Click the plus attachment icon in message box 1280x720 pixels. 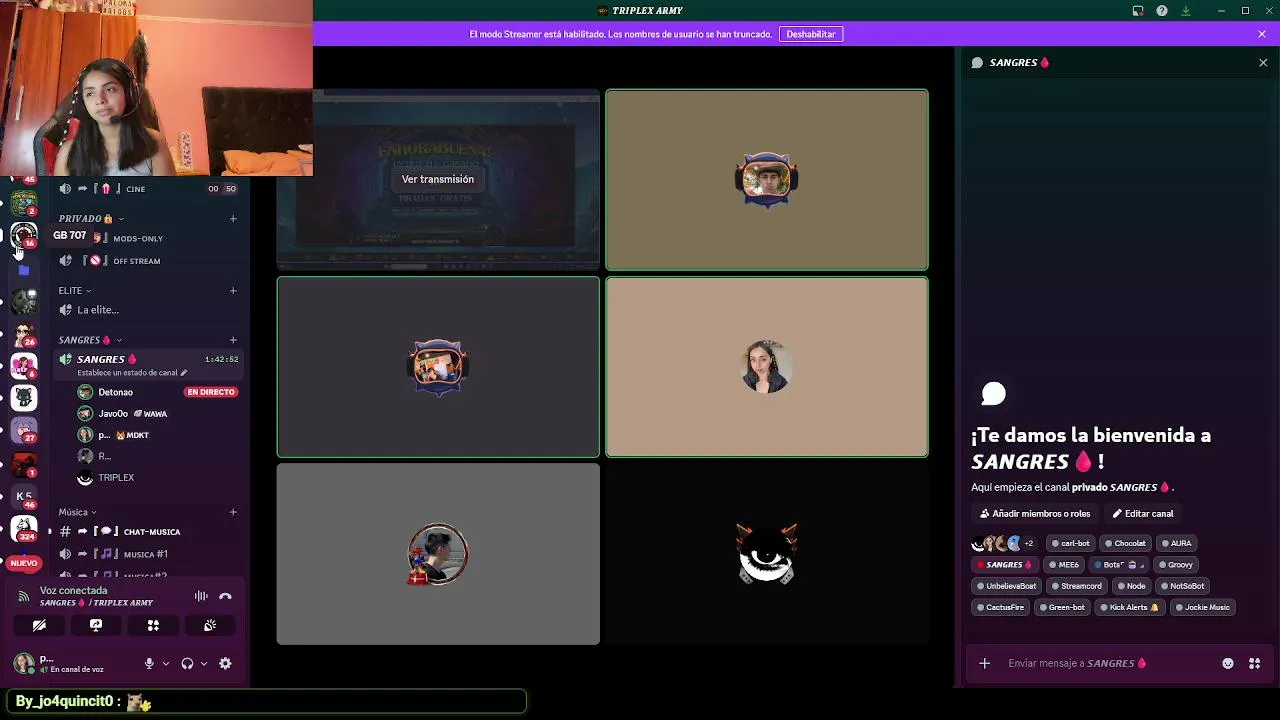[x=984, y=663]
